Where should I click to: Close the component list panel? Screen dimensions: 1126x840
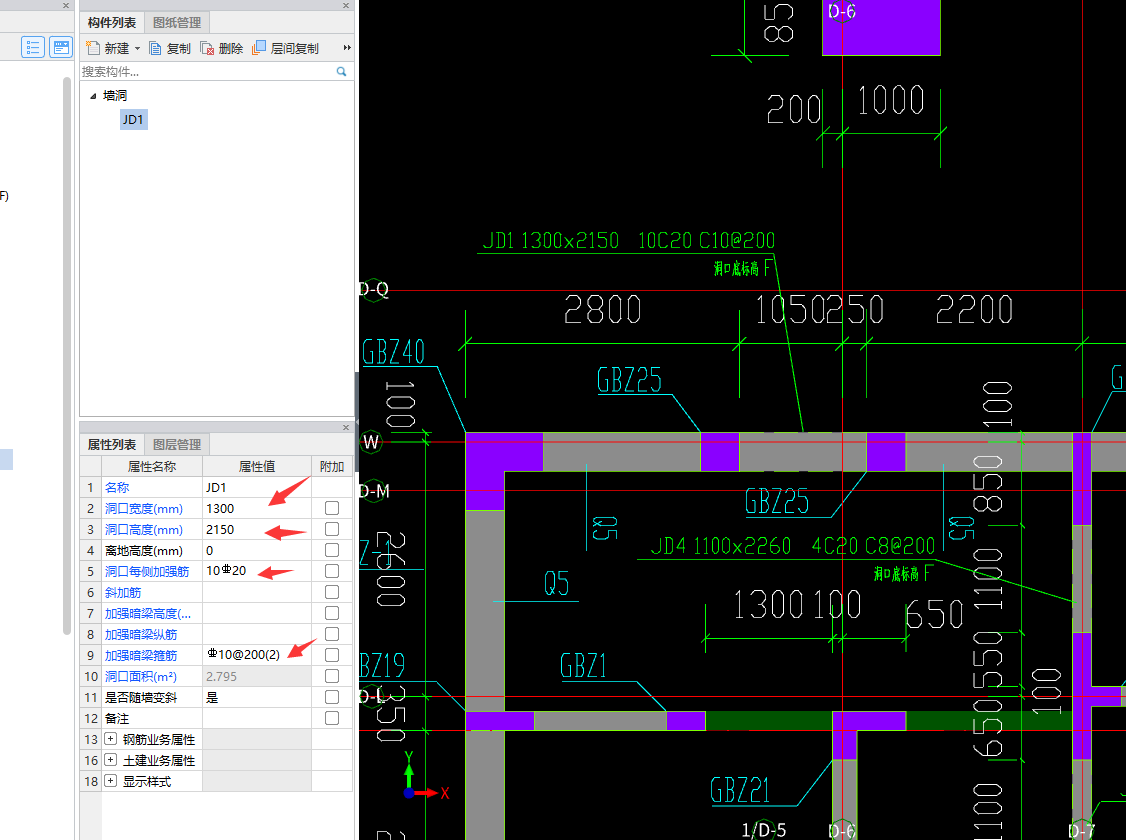345,5
